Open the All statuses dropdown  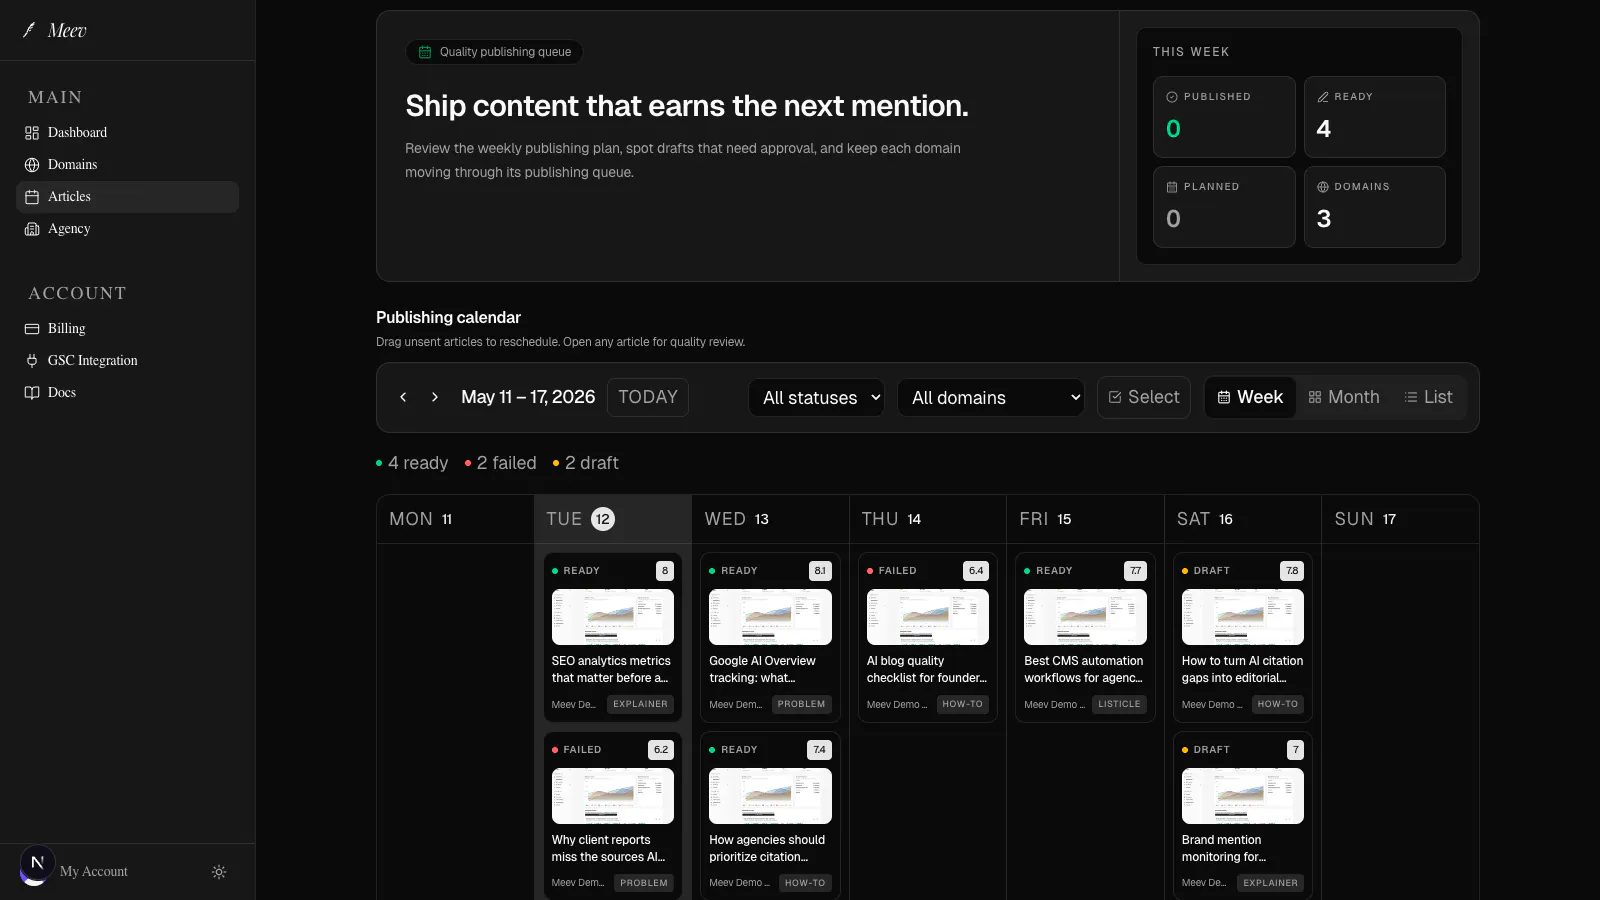(816, 397)
